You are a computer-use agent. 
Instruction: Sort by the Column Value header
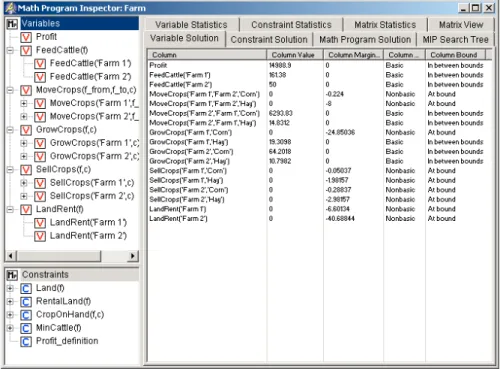point(295,55)
